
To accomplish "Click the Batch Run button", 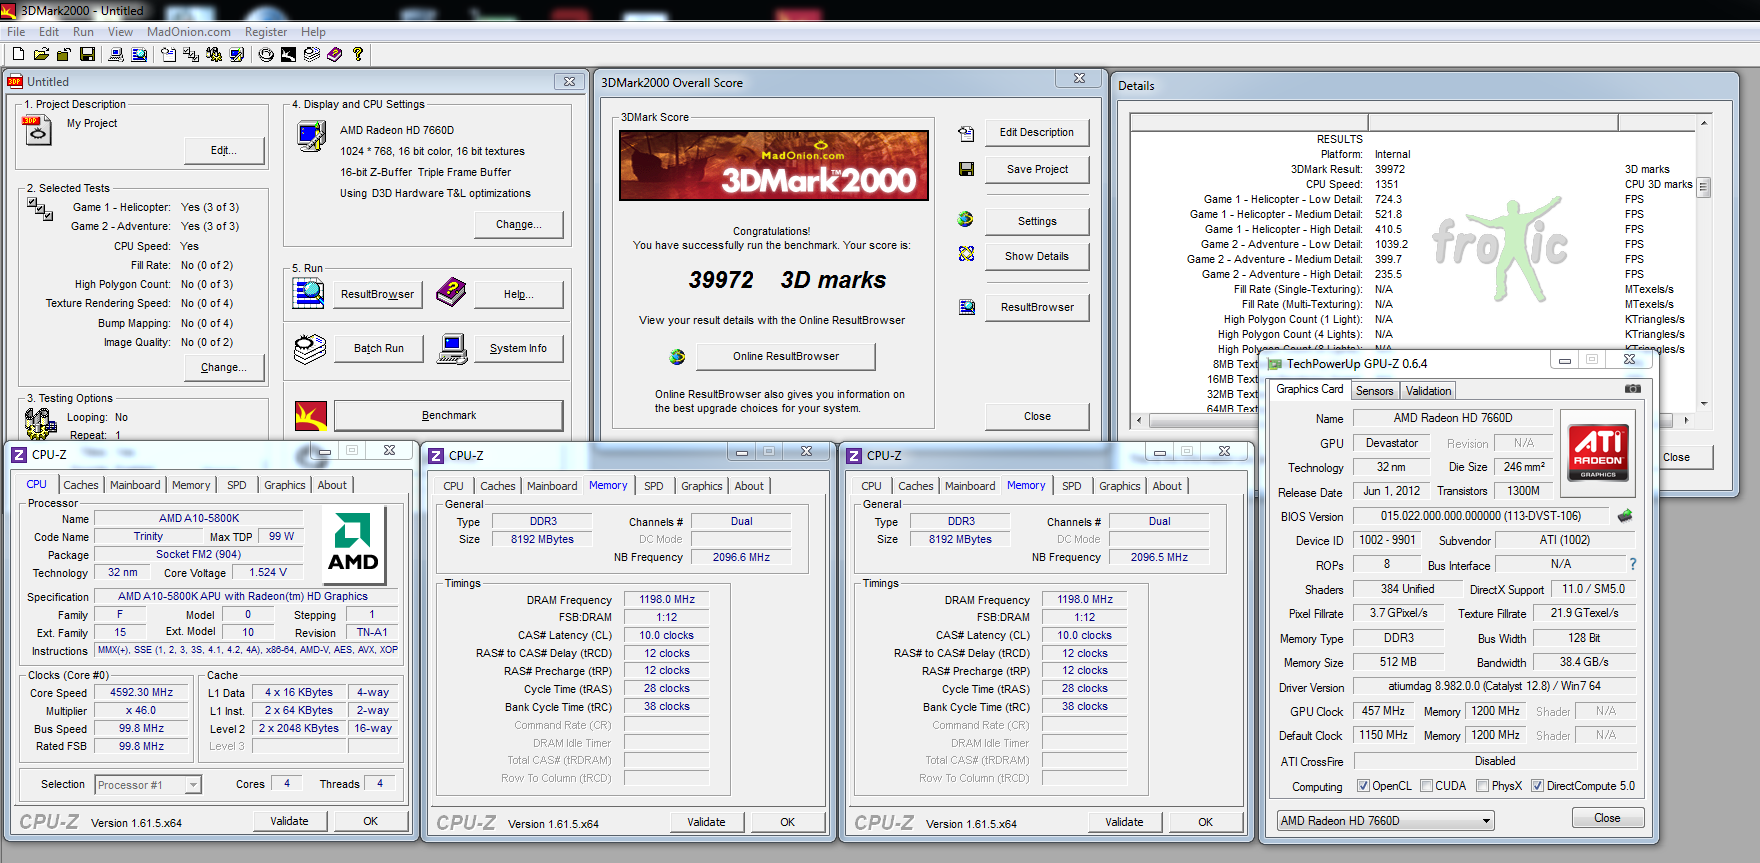I will point(379,349).
